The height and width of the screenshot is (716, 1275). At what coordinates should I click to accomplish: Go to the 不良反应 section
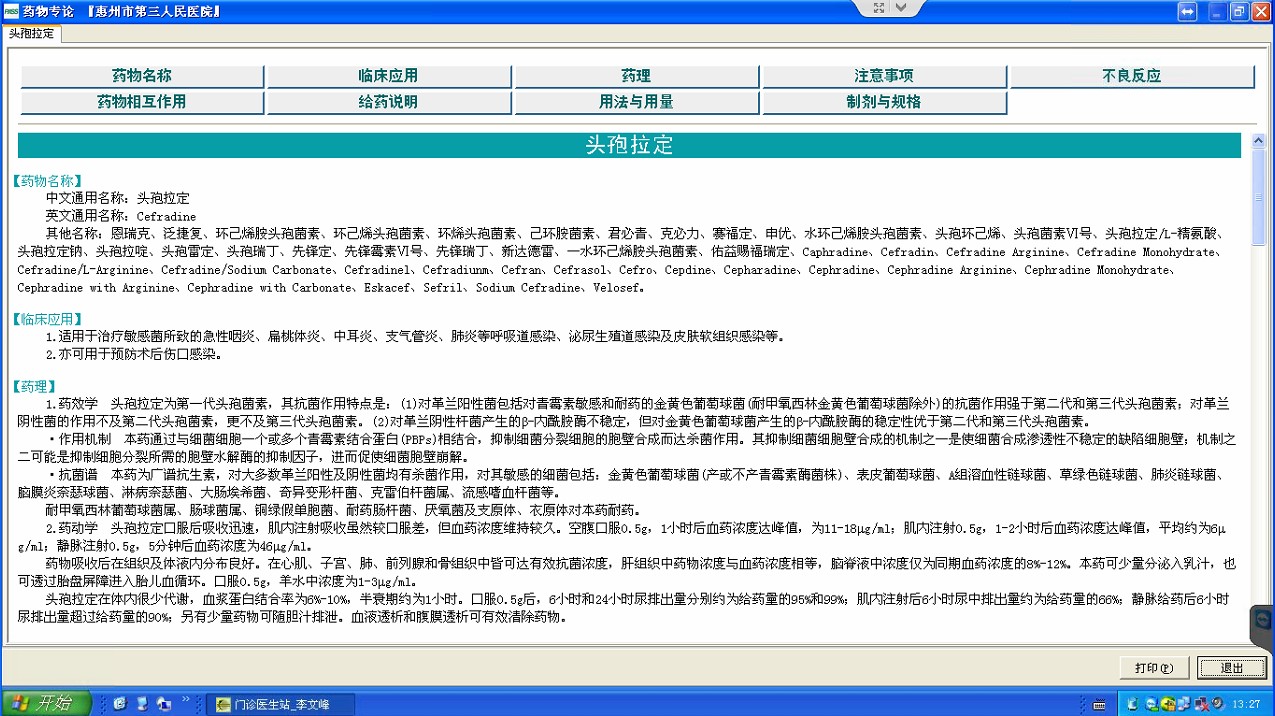(x=1131, y=76)
